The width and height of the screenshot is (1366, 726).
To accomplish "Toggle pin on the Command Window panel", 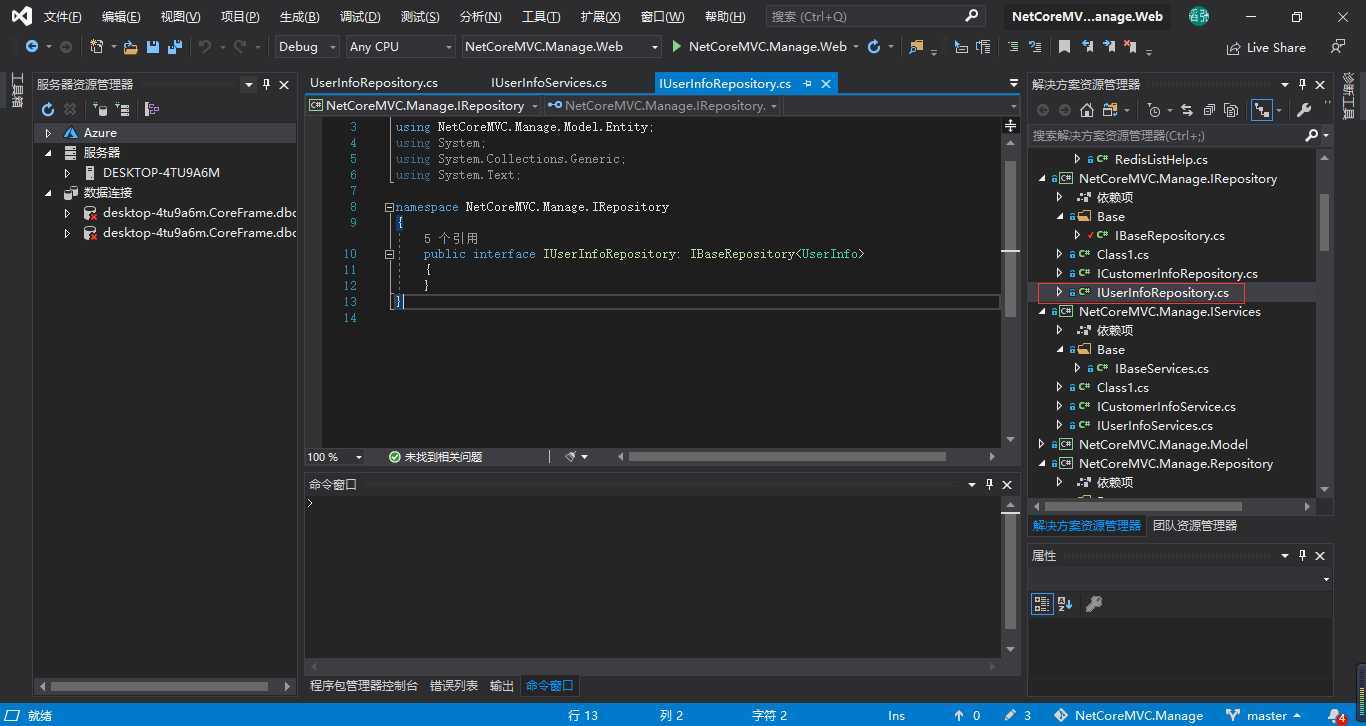I will click(990, 484).
